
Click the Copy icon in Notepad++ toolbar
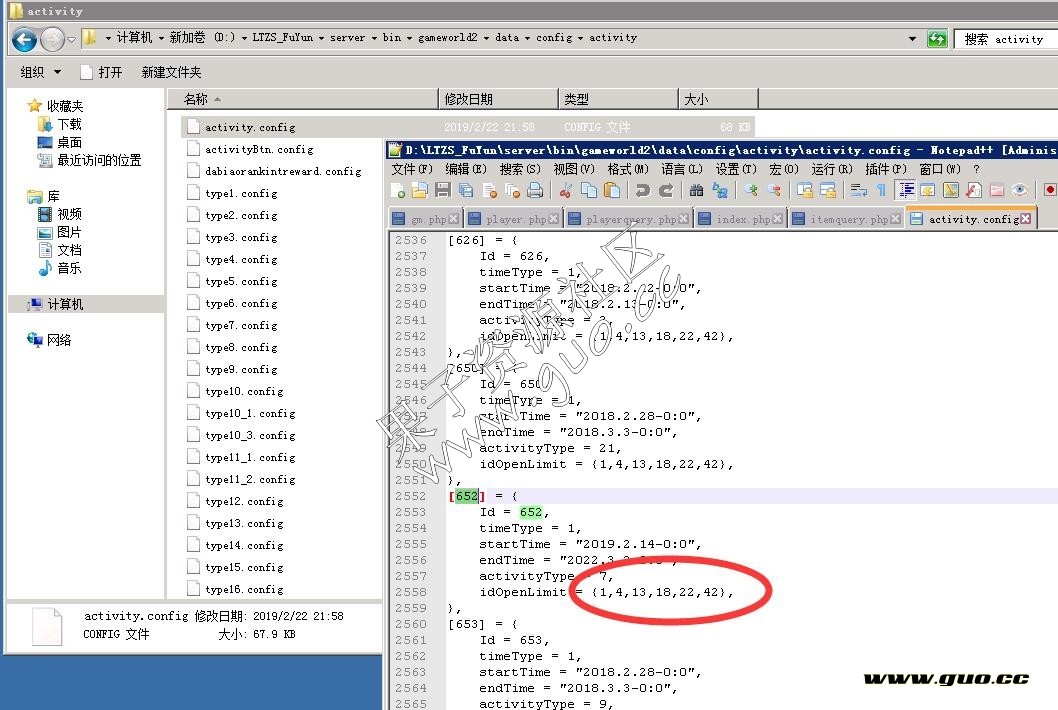tap(588, 191)
